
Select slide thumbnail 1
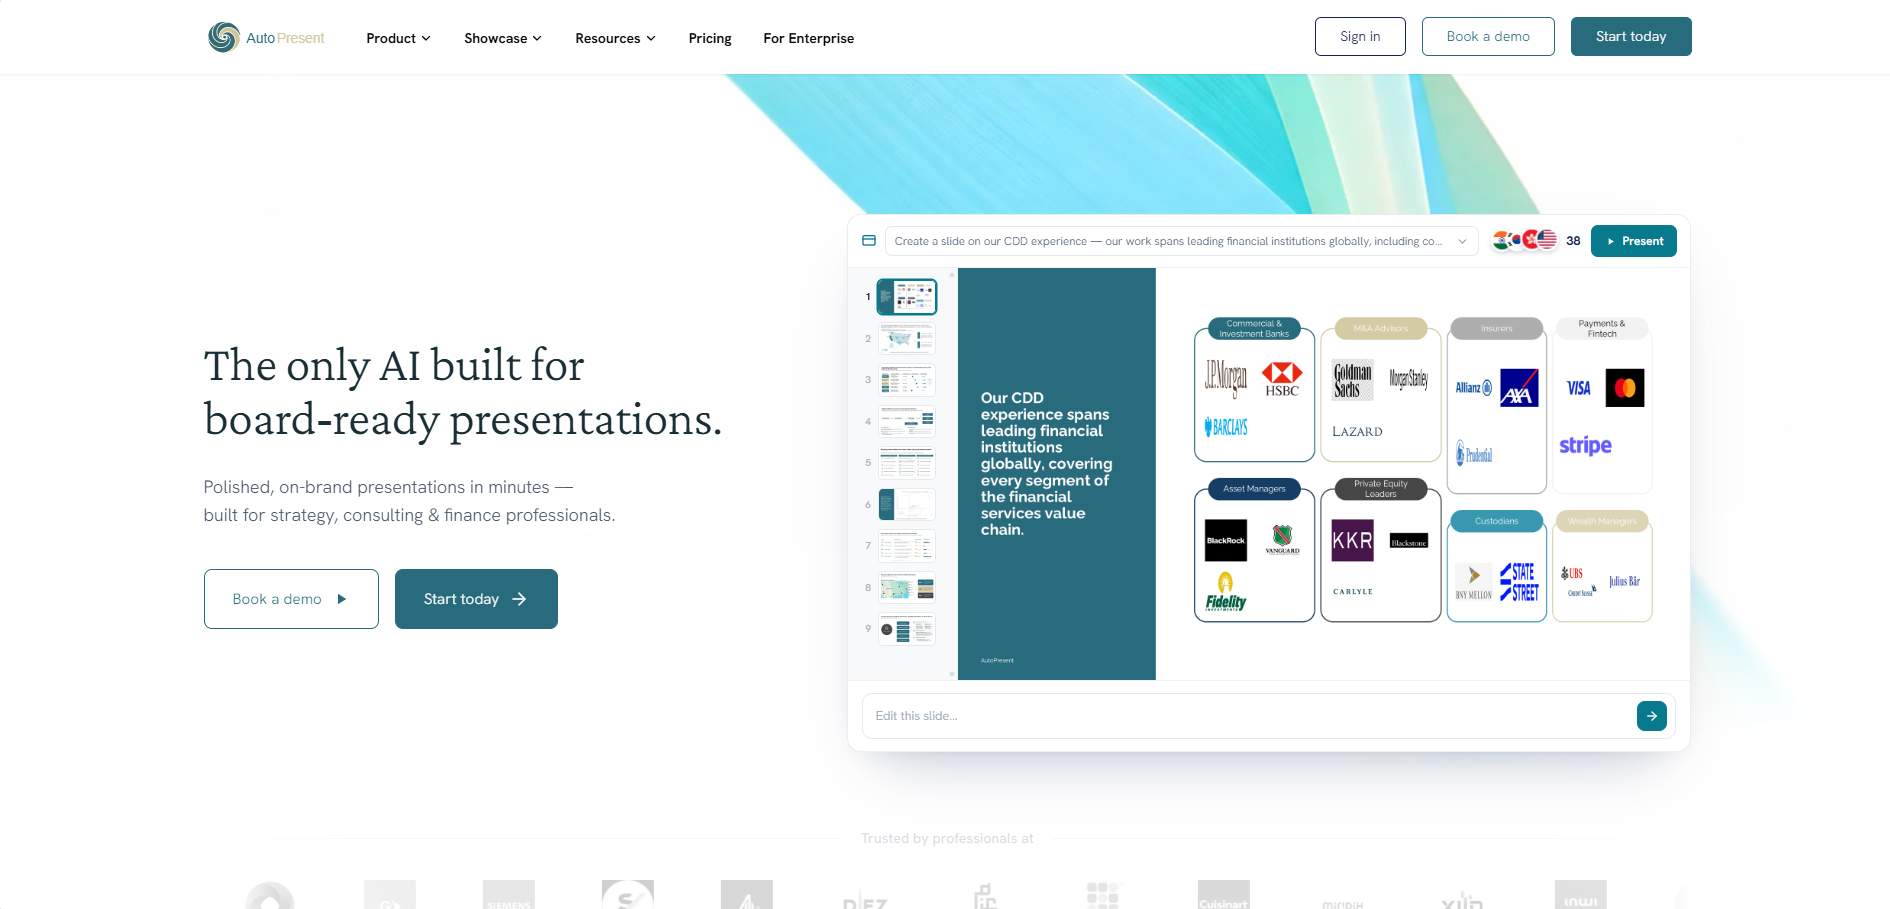coord(907,297)
